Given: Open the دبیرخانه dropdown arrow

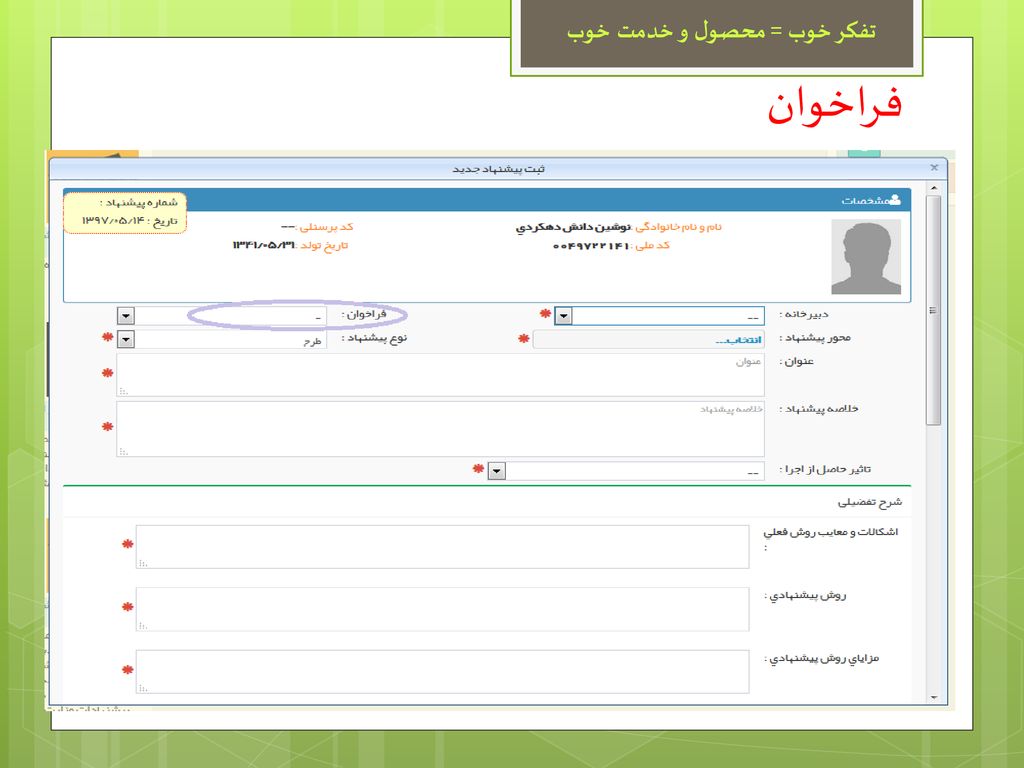Looking at the screenshot, I should point(563,316).
